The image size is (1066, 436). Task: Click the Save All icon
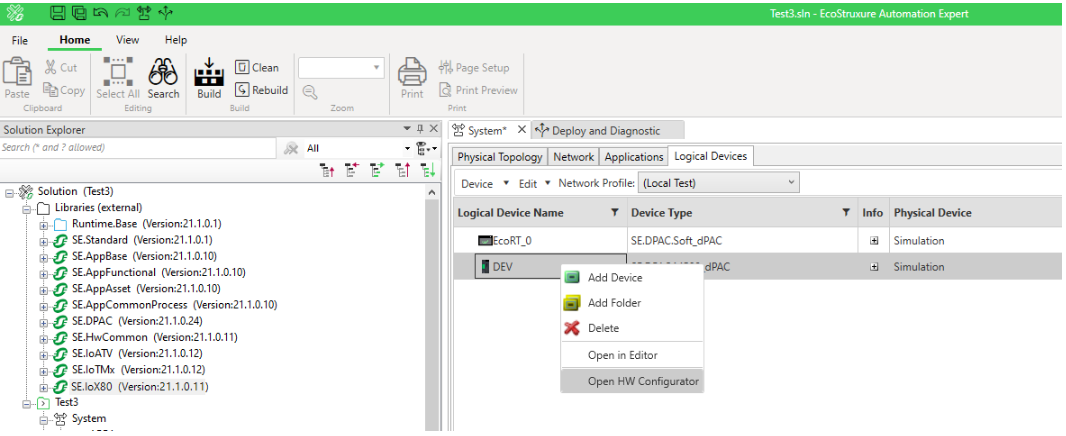point(79,12)
